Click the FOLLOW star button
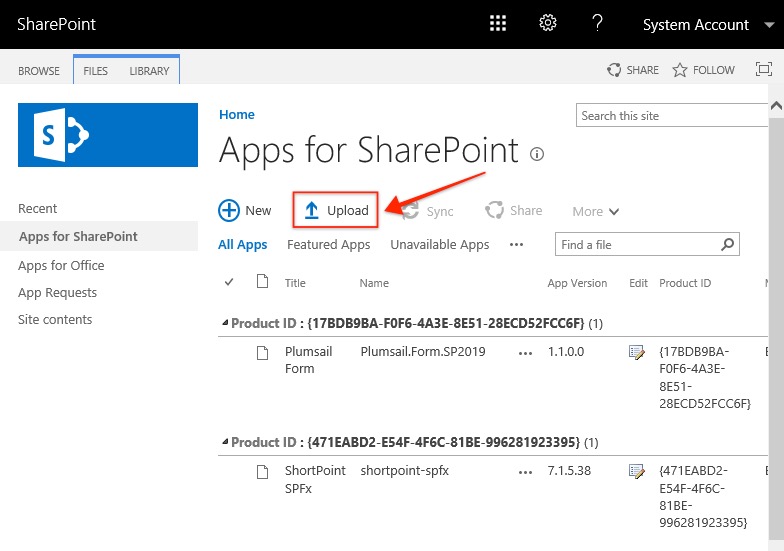 point(704,70)
